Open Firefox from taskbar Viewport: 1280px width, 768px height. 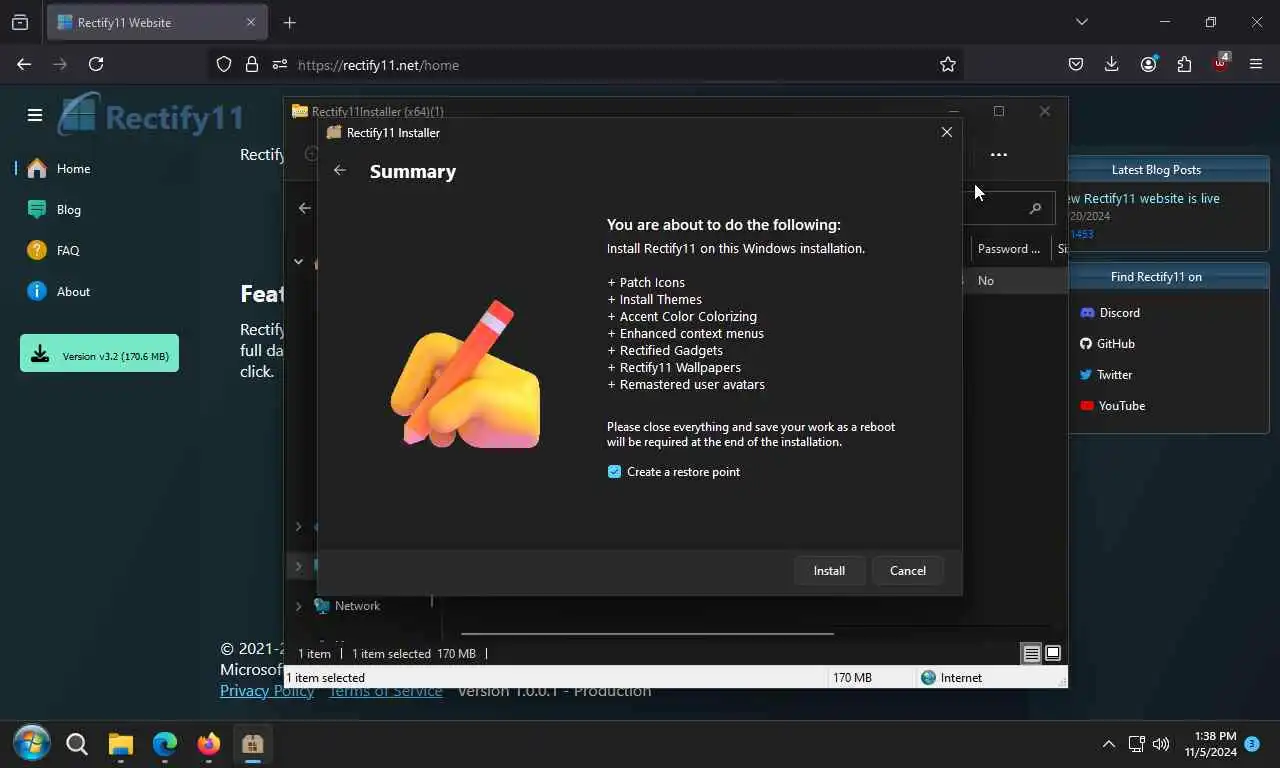(x=208, y=744)
